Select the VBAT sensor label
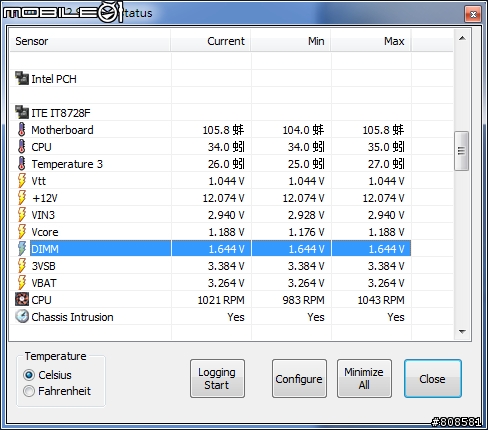The height and width of the screenshot is (430, 488). pyautogui.click(x=44, y=283)
